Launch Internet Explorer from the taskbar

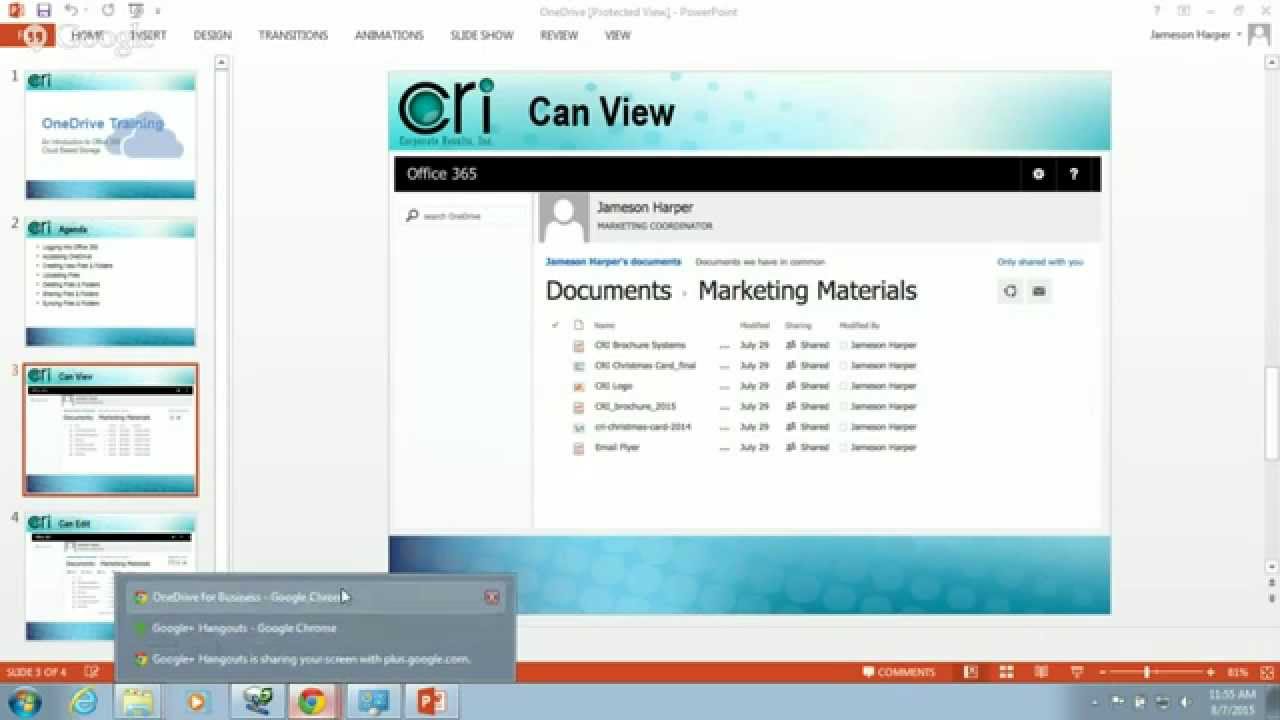pos(84,701)
